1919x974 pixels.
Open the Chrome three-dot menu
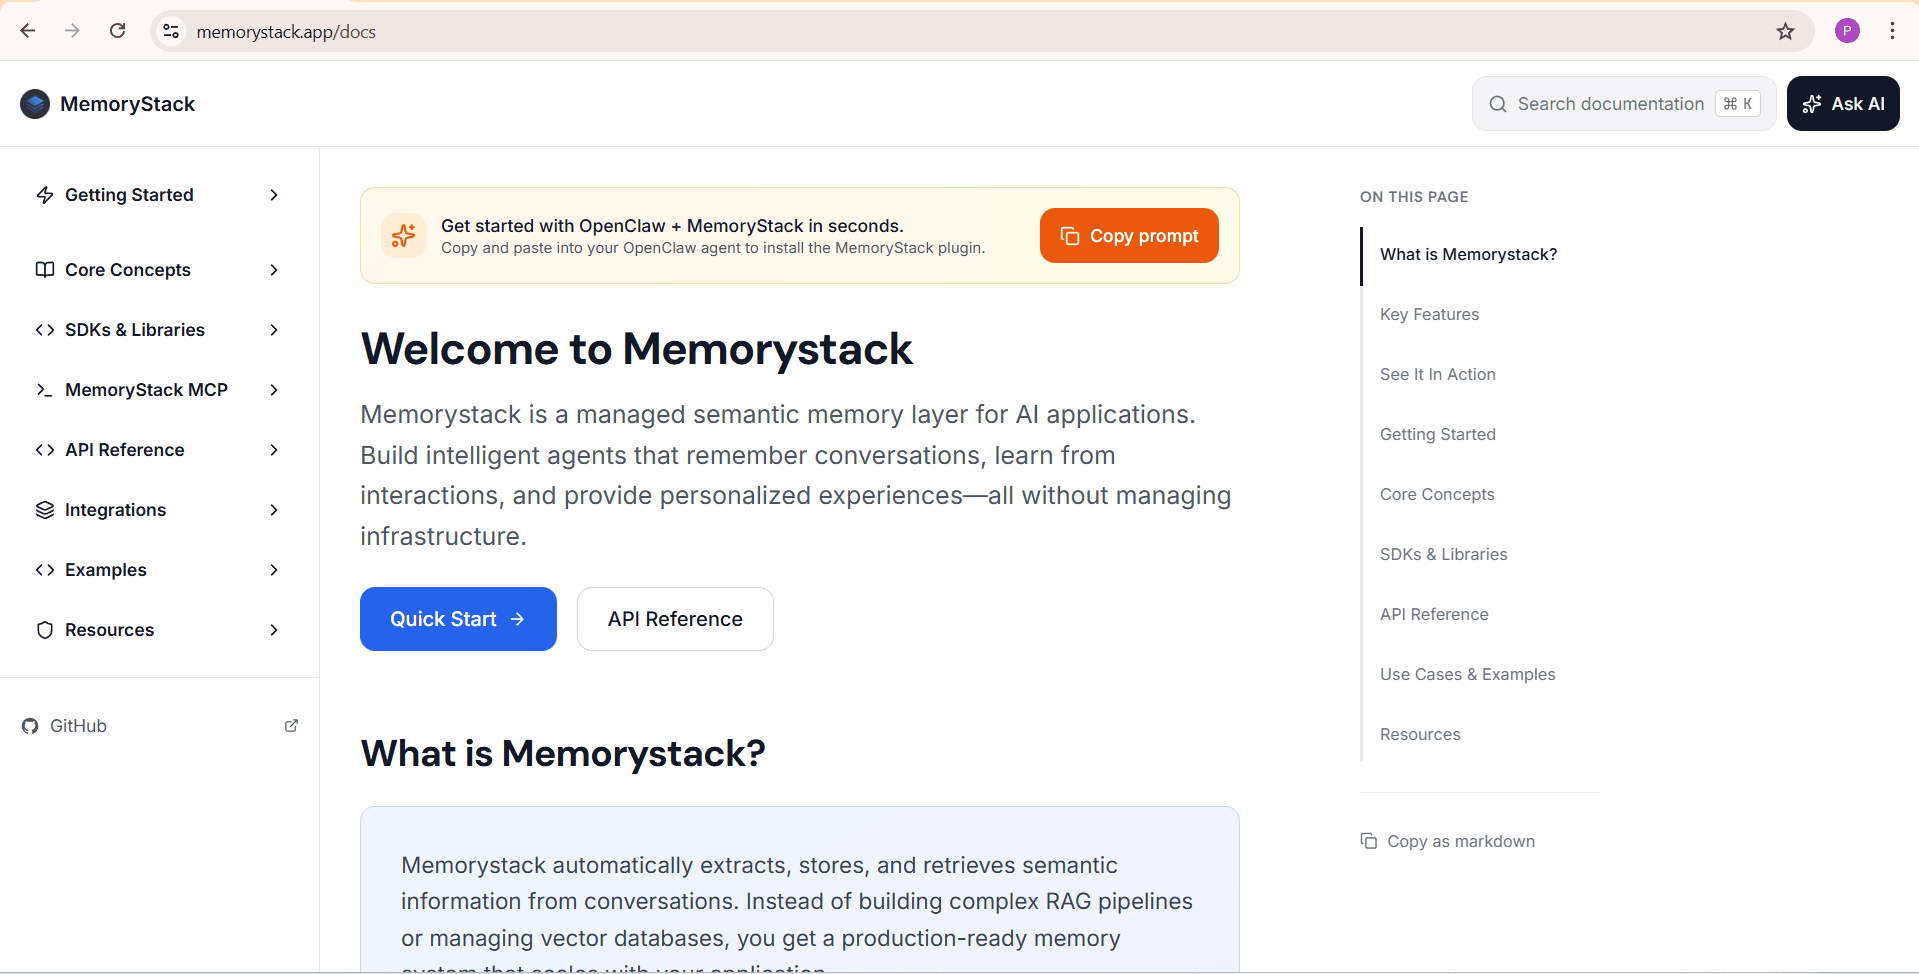pyautogui.click(x=1892, y=31)
